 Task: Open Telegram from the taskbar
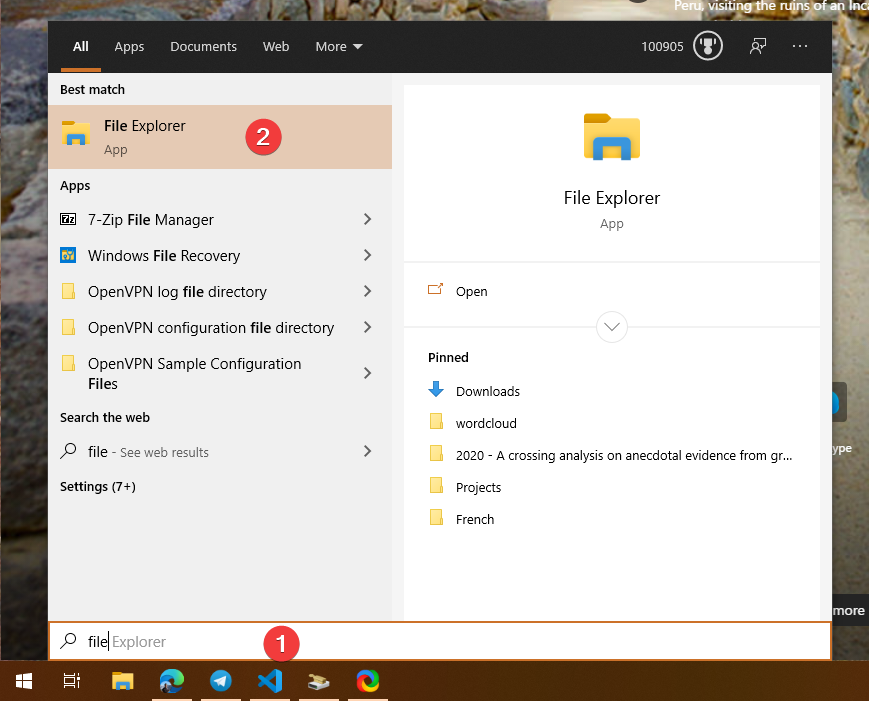(x=221, y=681)
